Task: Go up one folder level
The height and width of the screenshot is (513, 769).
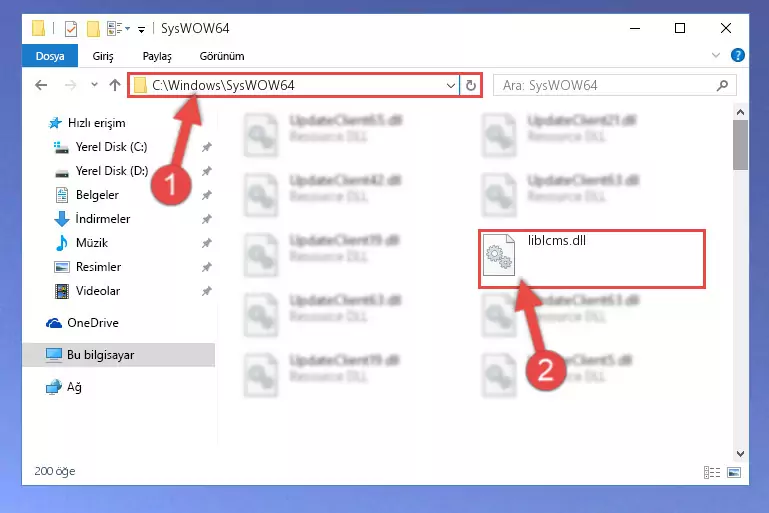Action: [115, 85]
